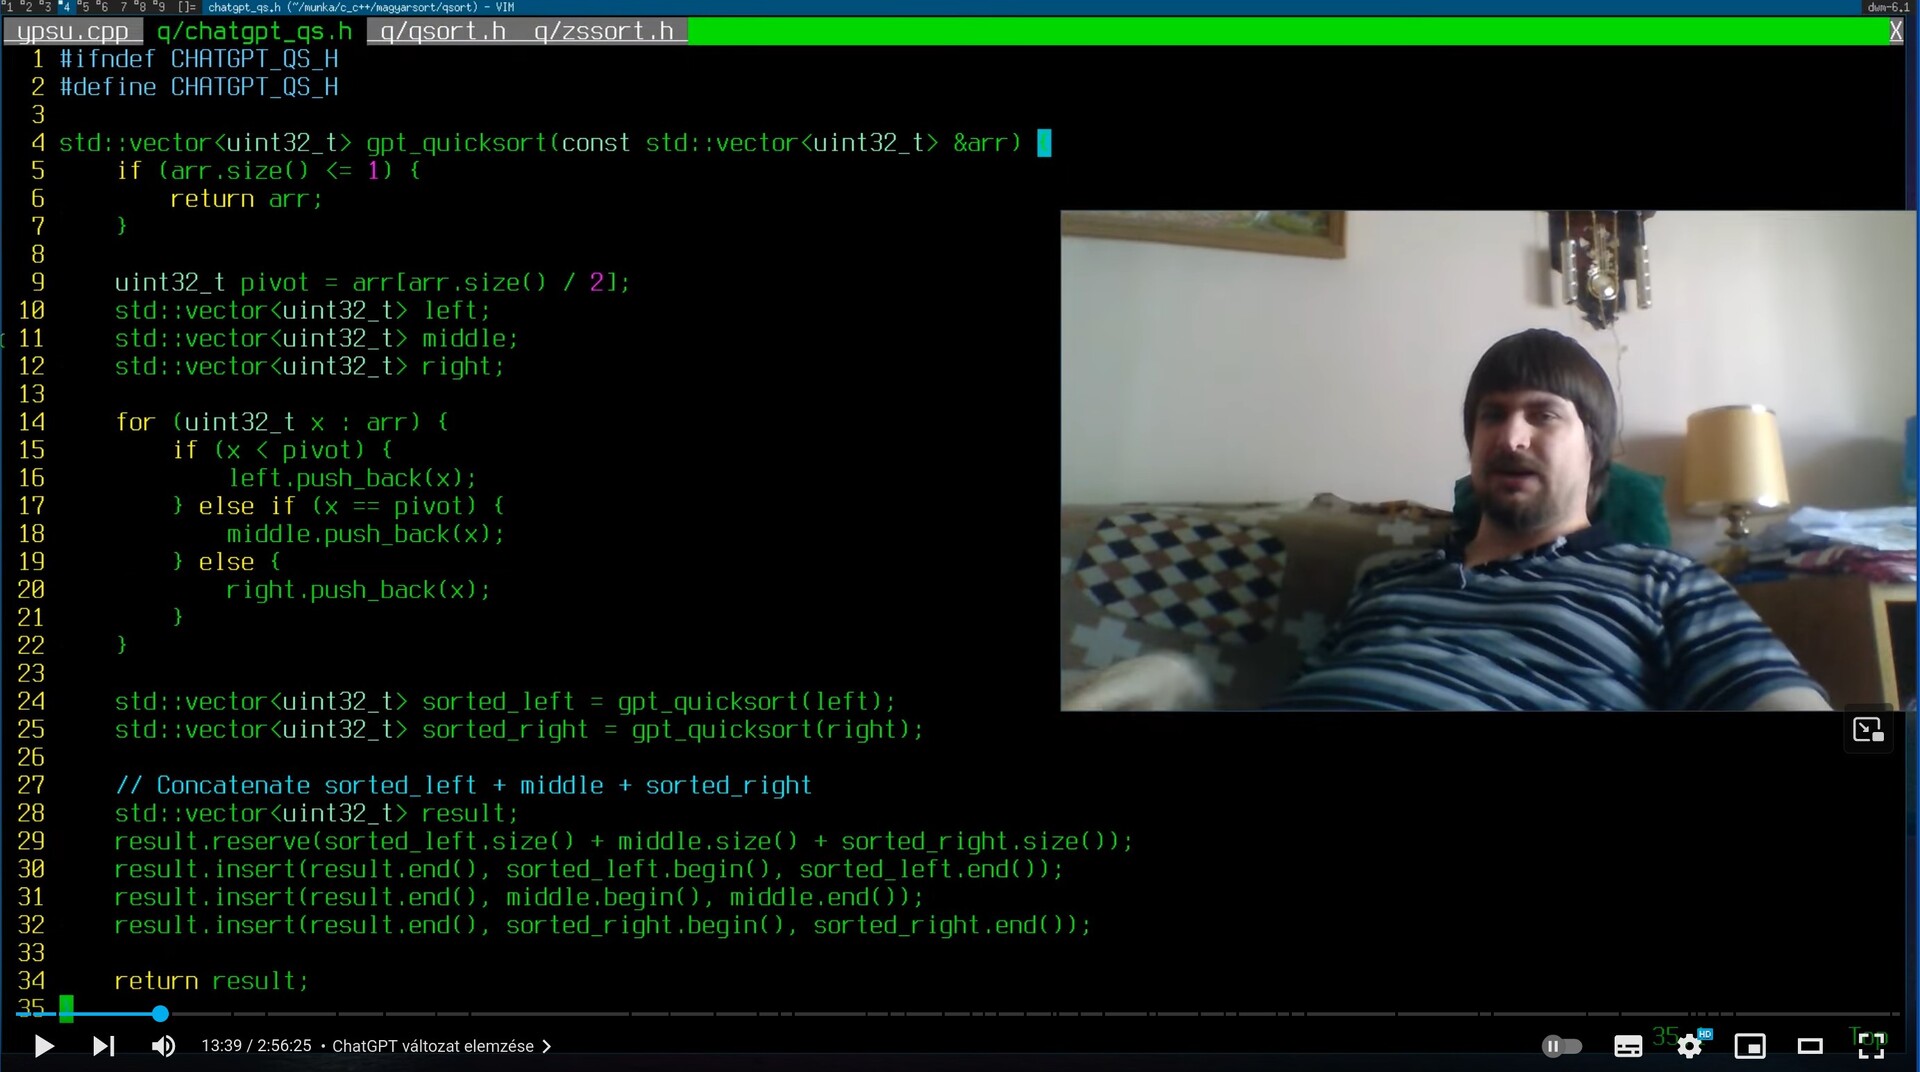Image resolution: width=1920 pixels, height=1072 pixels.
Task: Click 'left.push_back(x);' on line 16
Action: [x=352, y=478]
